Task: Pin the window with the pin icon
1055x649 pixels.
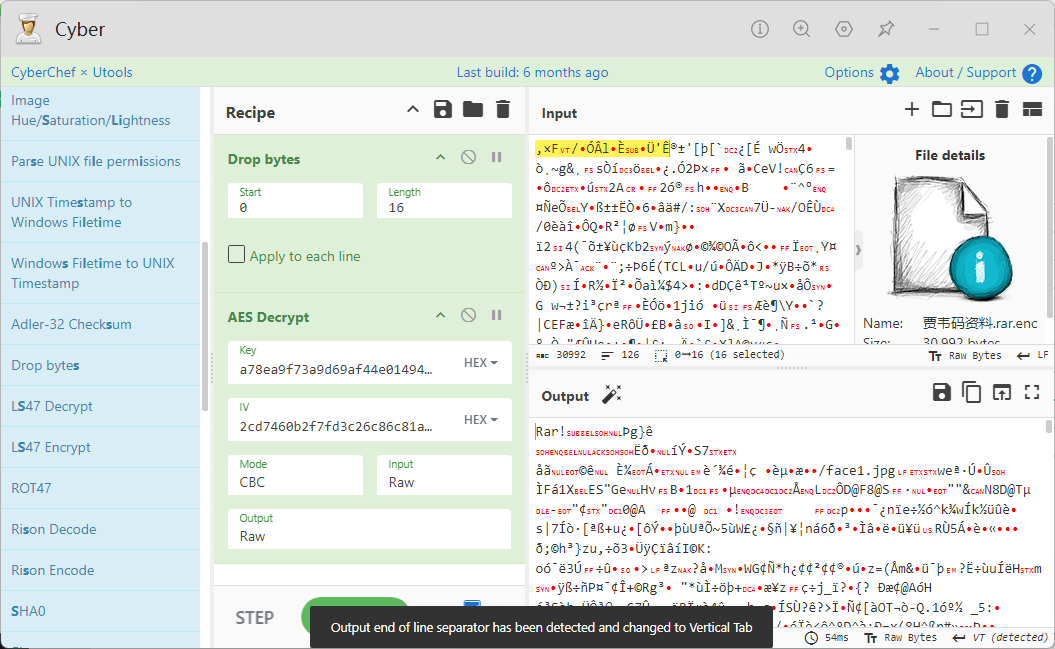Action: pos(886,29)
